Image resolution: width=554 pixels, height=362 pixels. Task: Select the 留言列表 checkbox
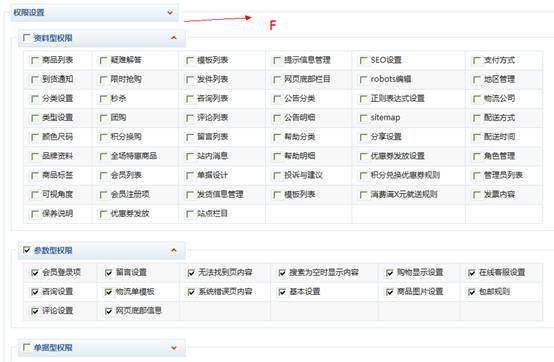[x=190, y=137]
